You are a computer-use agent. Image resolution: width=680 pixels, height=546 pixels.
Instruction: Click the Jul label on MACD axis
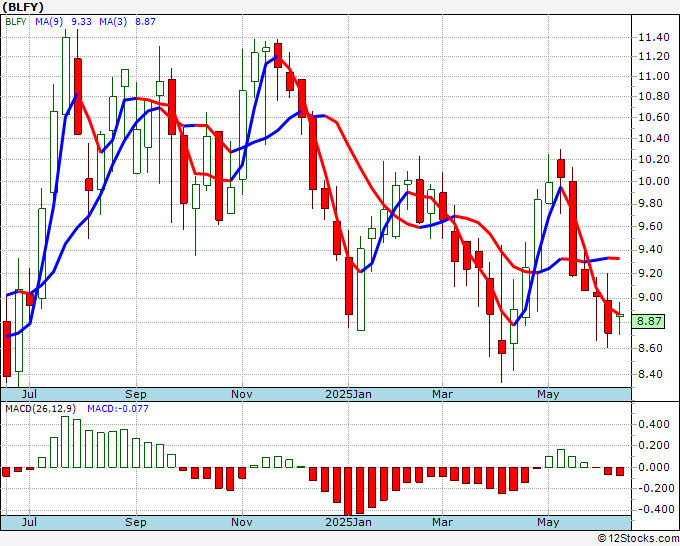29,522
